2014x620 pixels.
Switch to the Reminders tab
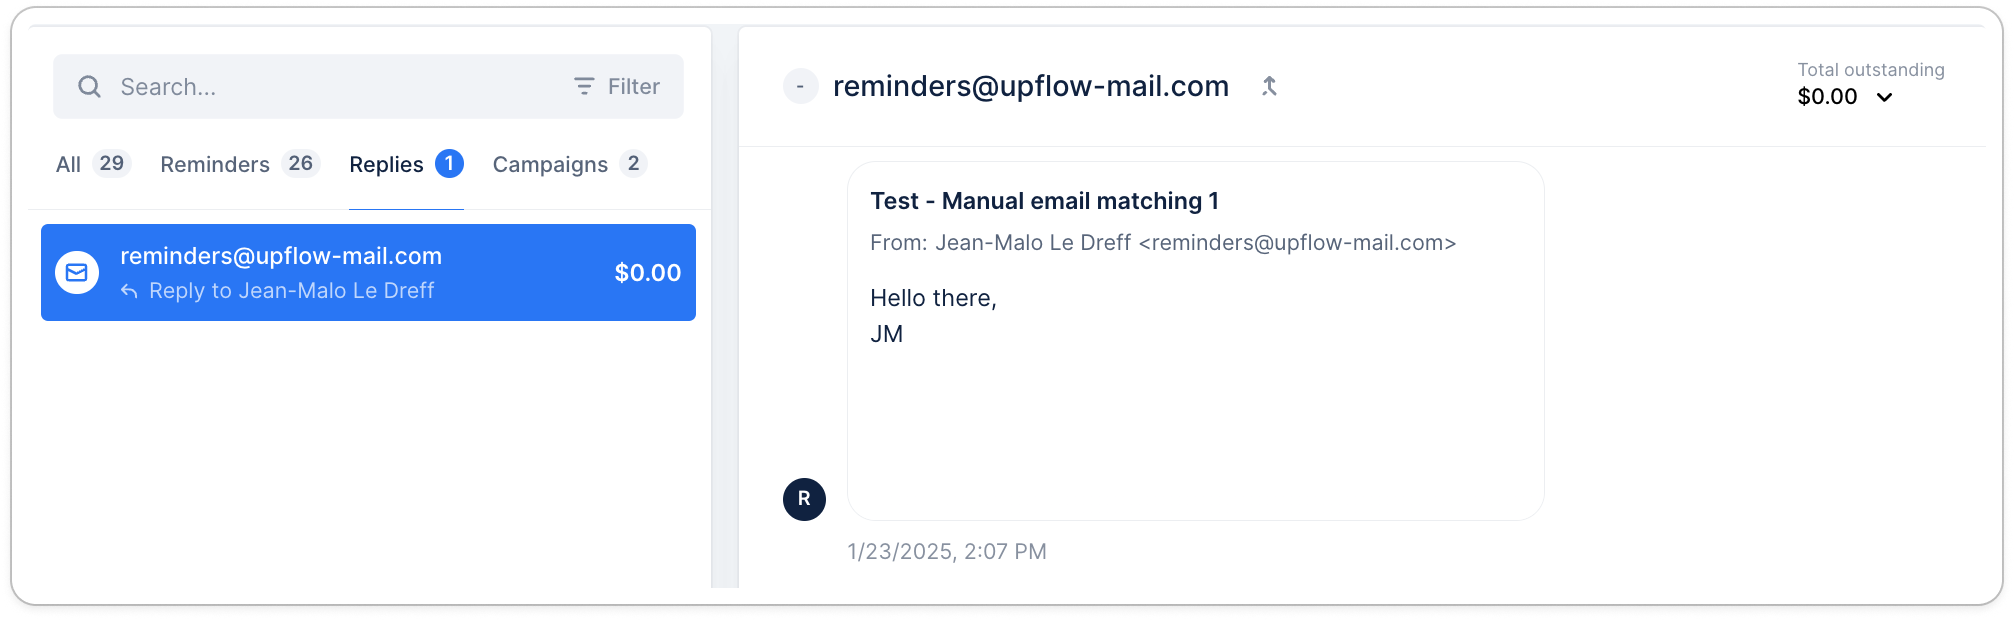(x=215, y=164)
